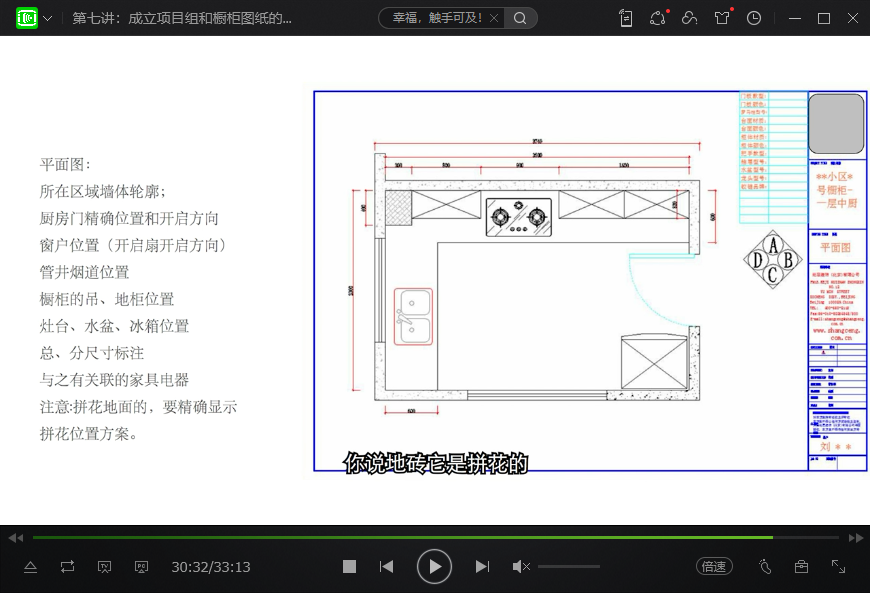Expand the dropdown arrow beside the logo
870x593 pixels.
tap(48, 18)
